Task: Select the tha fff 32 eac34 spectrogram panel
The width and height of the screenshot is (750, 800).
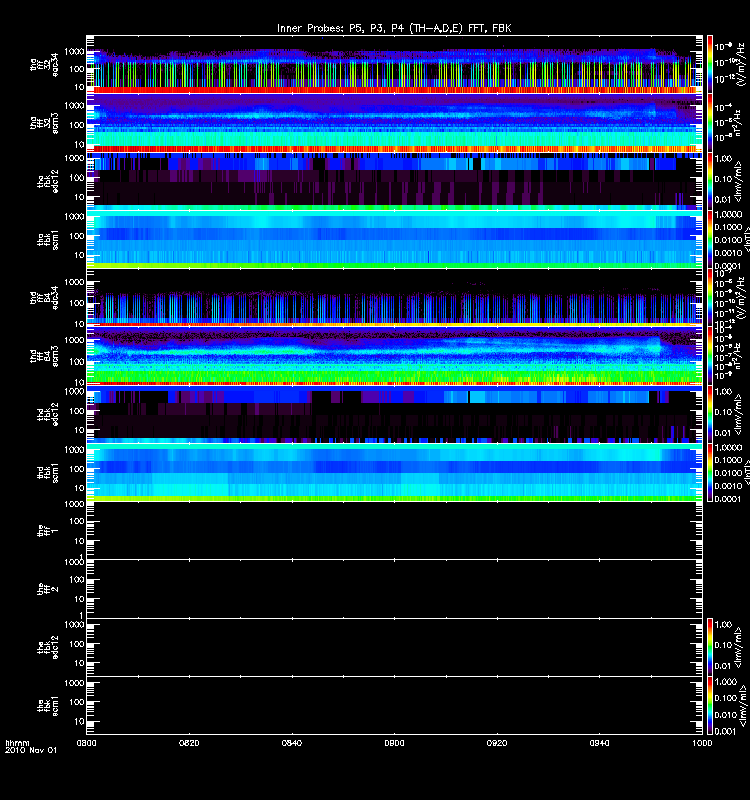Action: click(x=394, y=64)
